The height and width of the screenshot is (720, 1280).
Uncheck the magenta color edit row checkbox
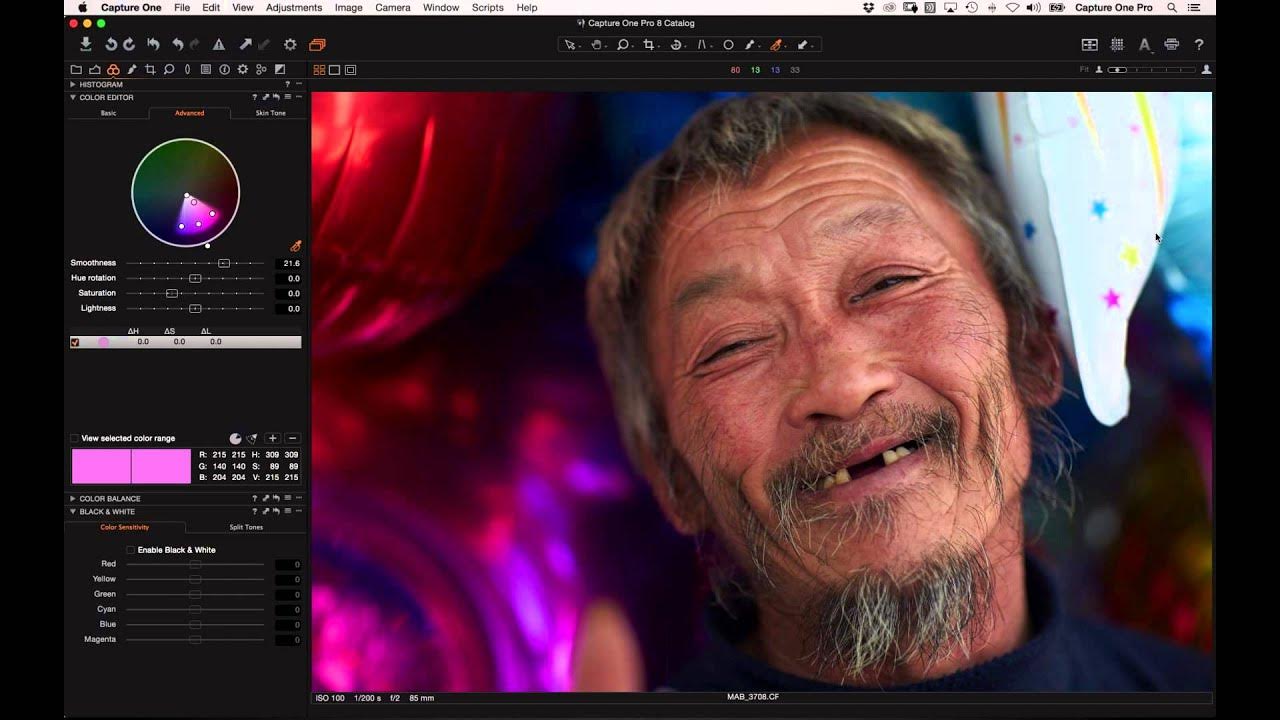(75, 342)
